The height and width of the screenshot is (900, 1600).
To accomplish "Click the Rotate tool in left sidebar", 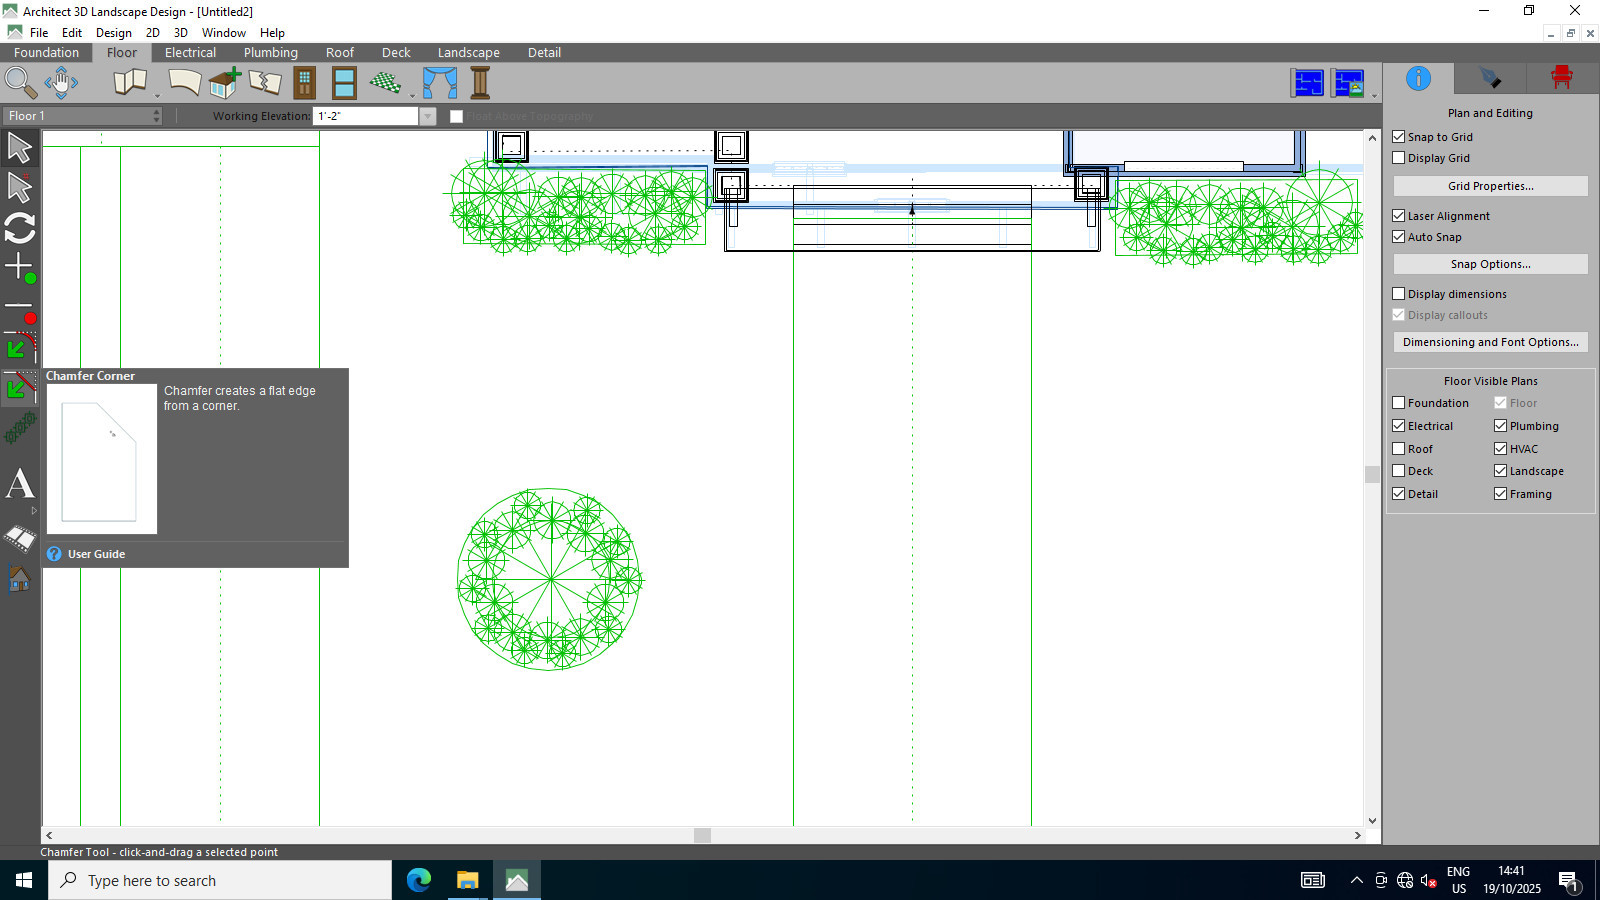I will point(20,229).
